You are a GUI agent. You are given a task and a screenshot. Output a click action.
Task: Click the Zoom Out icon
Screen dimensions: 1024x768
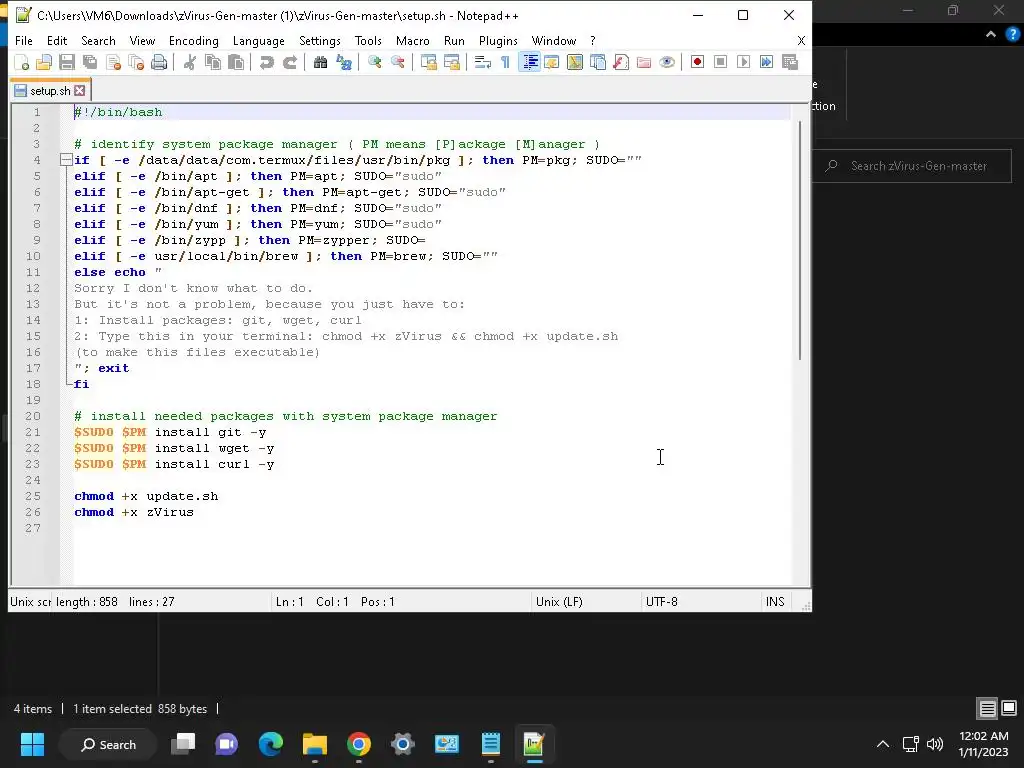click(x=397, y=62)
